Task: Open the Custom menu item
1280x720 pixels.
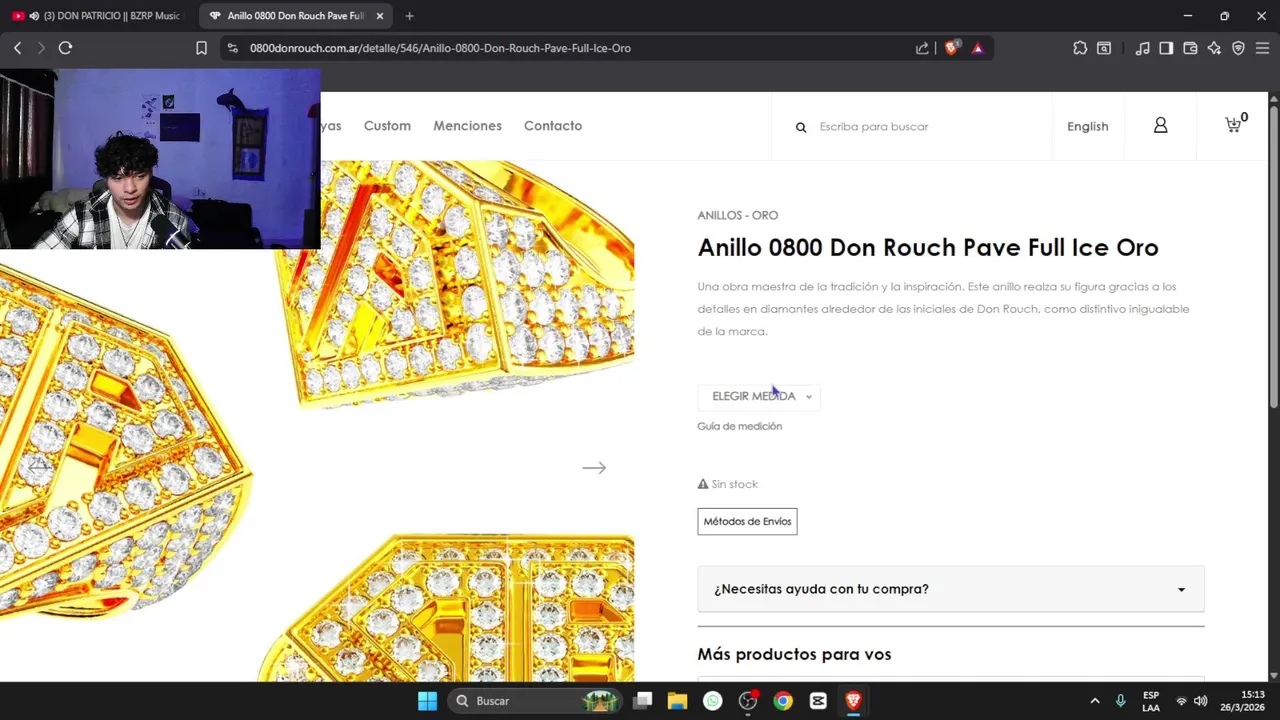Action: pos(387,126)
